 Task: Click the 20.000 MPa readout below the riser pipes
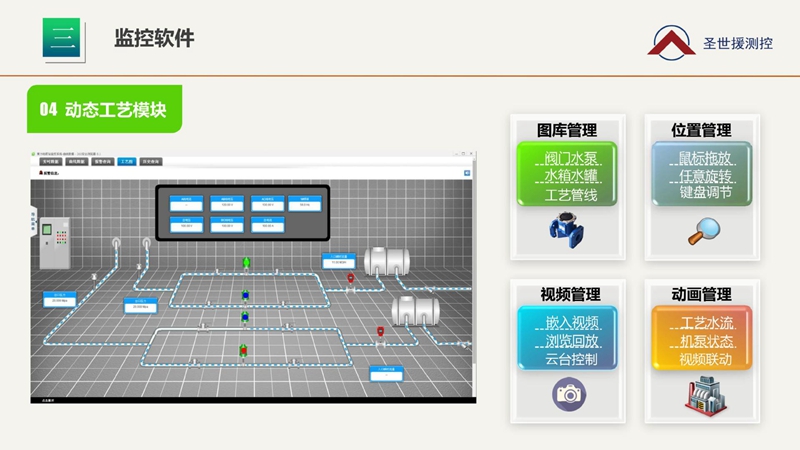pyautogui.click(x=140, y=306)
